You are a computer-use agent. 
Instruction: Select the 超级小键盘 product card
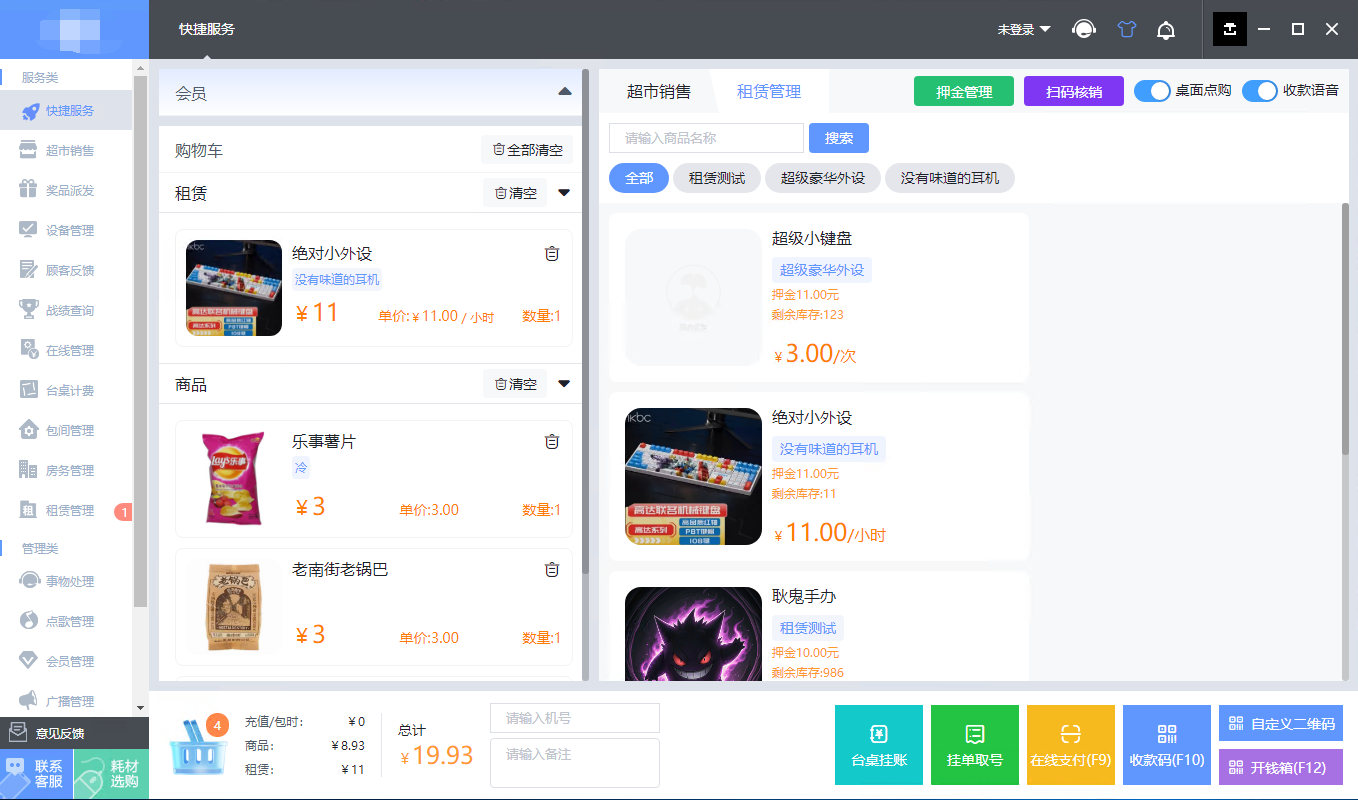(819, 297)
